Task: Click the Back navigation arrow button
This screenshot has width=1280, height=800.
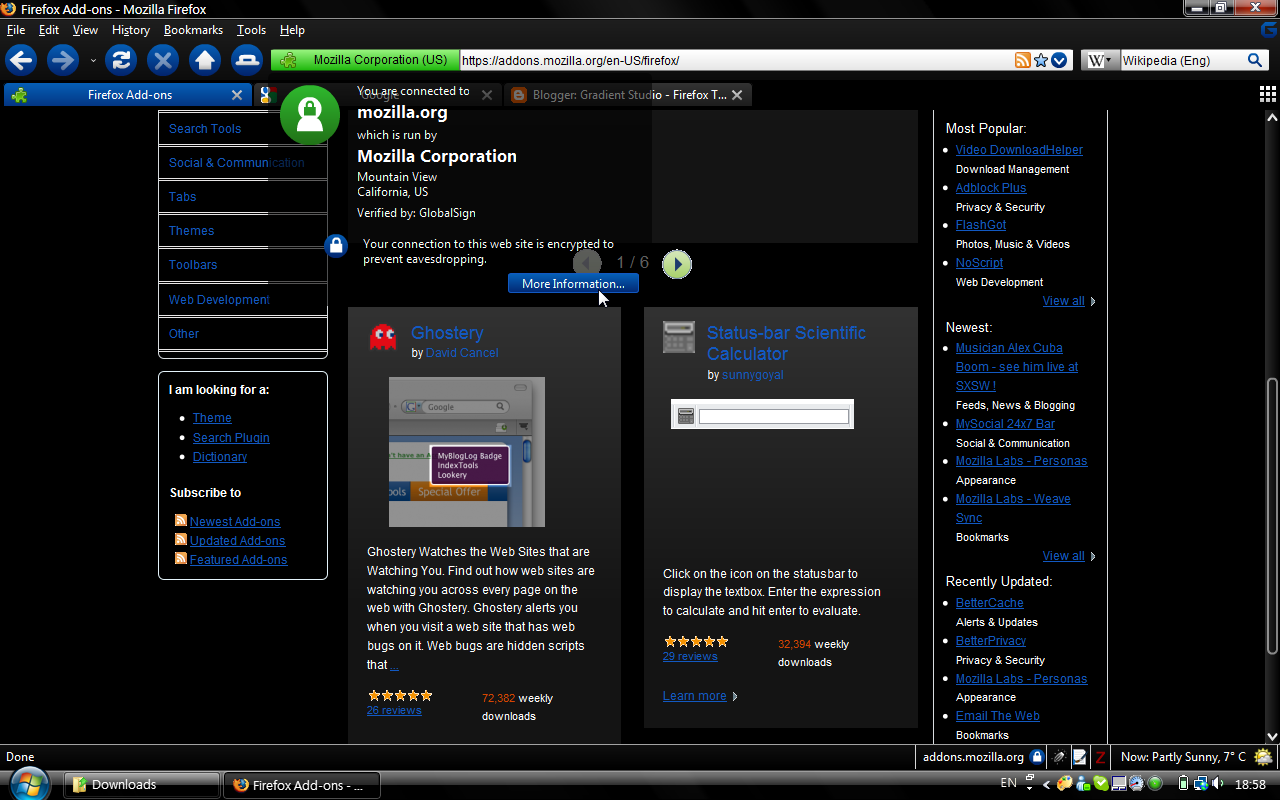Action: 22,60
